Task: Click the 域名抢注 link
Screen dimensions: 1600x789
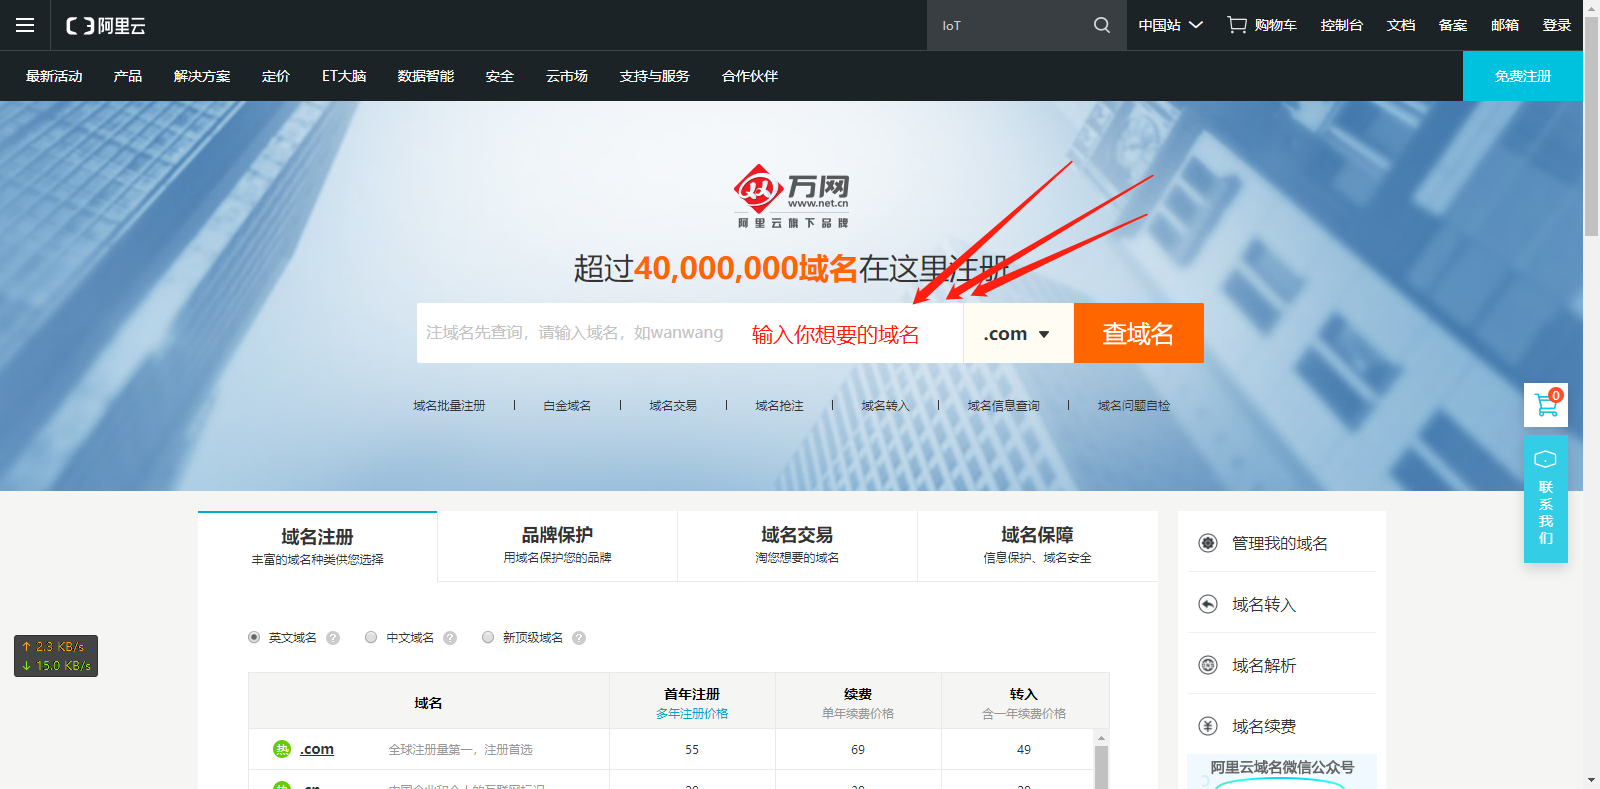Action: click(779, 406)
